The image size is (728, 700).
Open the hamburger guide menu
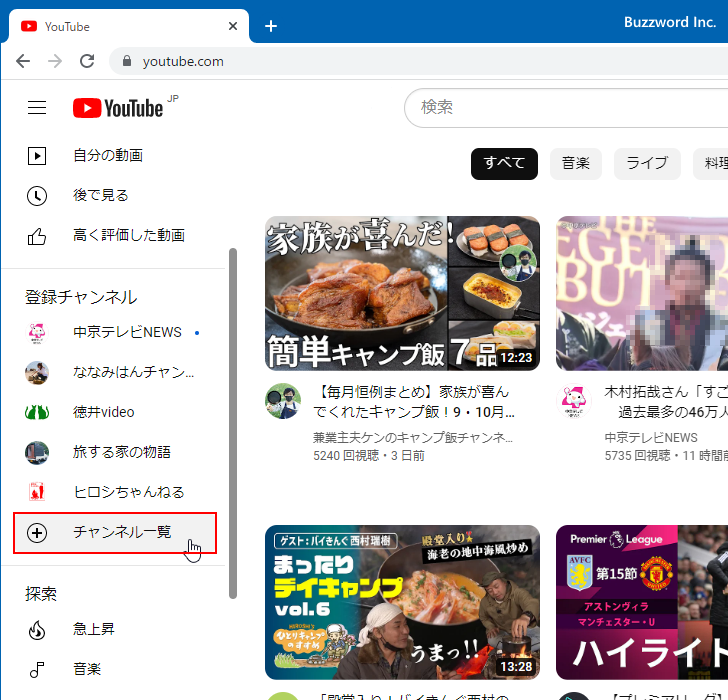(37, 108)
